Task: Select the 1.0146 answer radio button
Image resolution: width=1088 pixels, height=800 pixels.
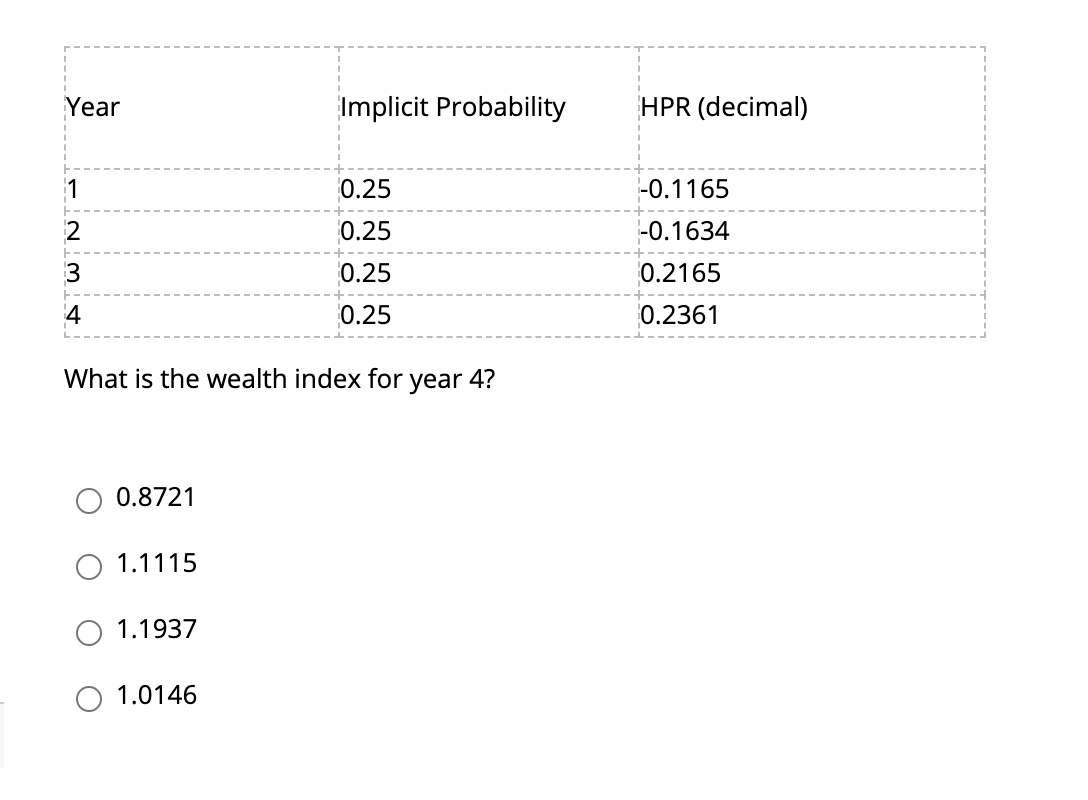Action: coord(88,698)
